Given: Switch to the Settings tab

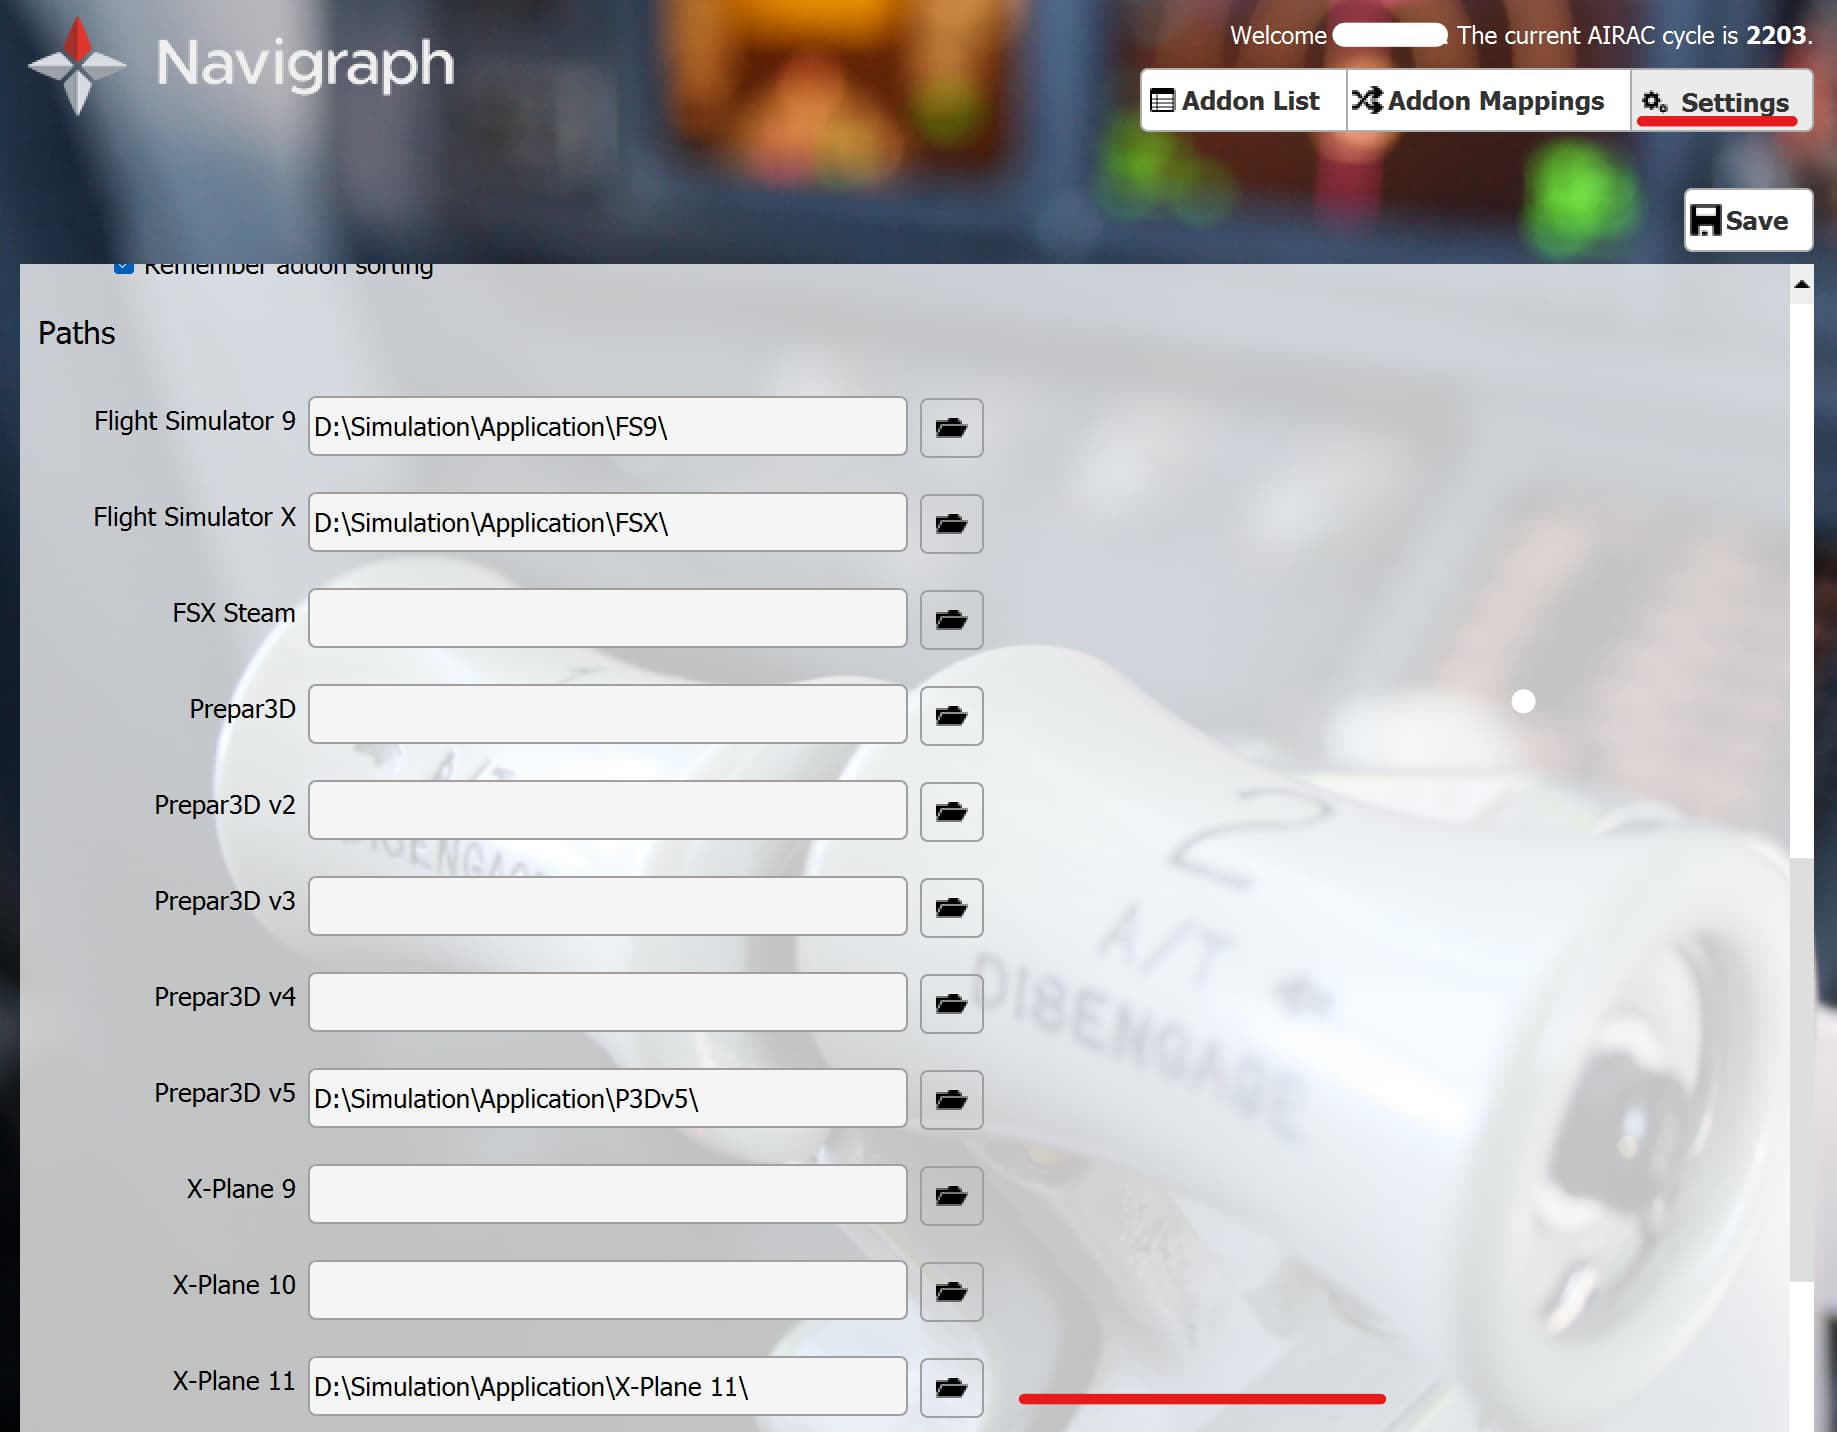Looking at the screenshot, I should point(1721,100).
